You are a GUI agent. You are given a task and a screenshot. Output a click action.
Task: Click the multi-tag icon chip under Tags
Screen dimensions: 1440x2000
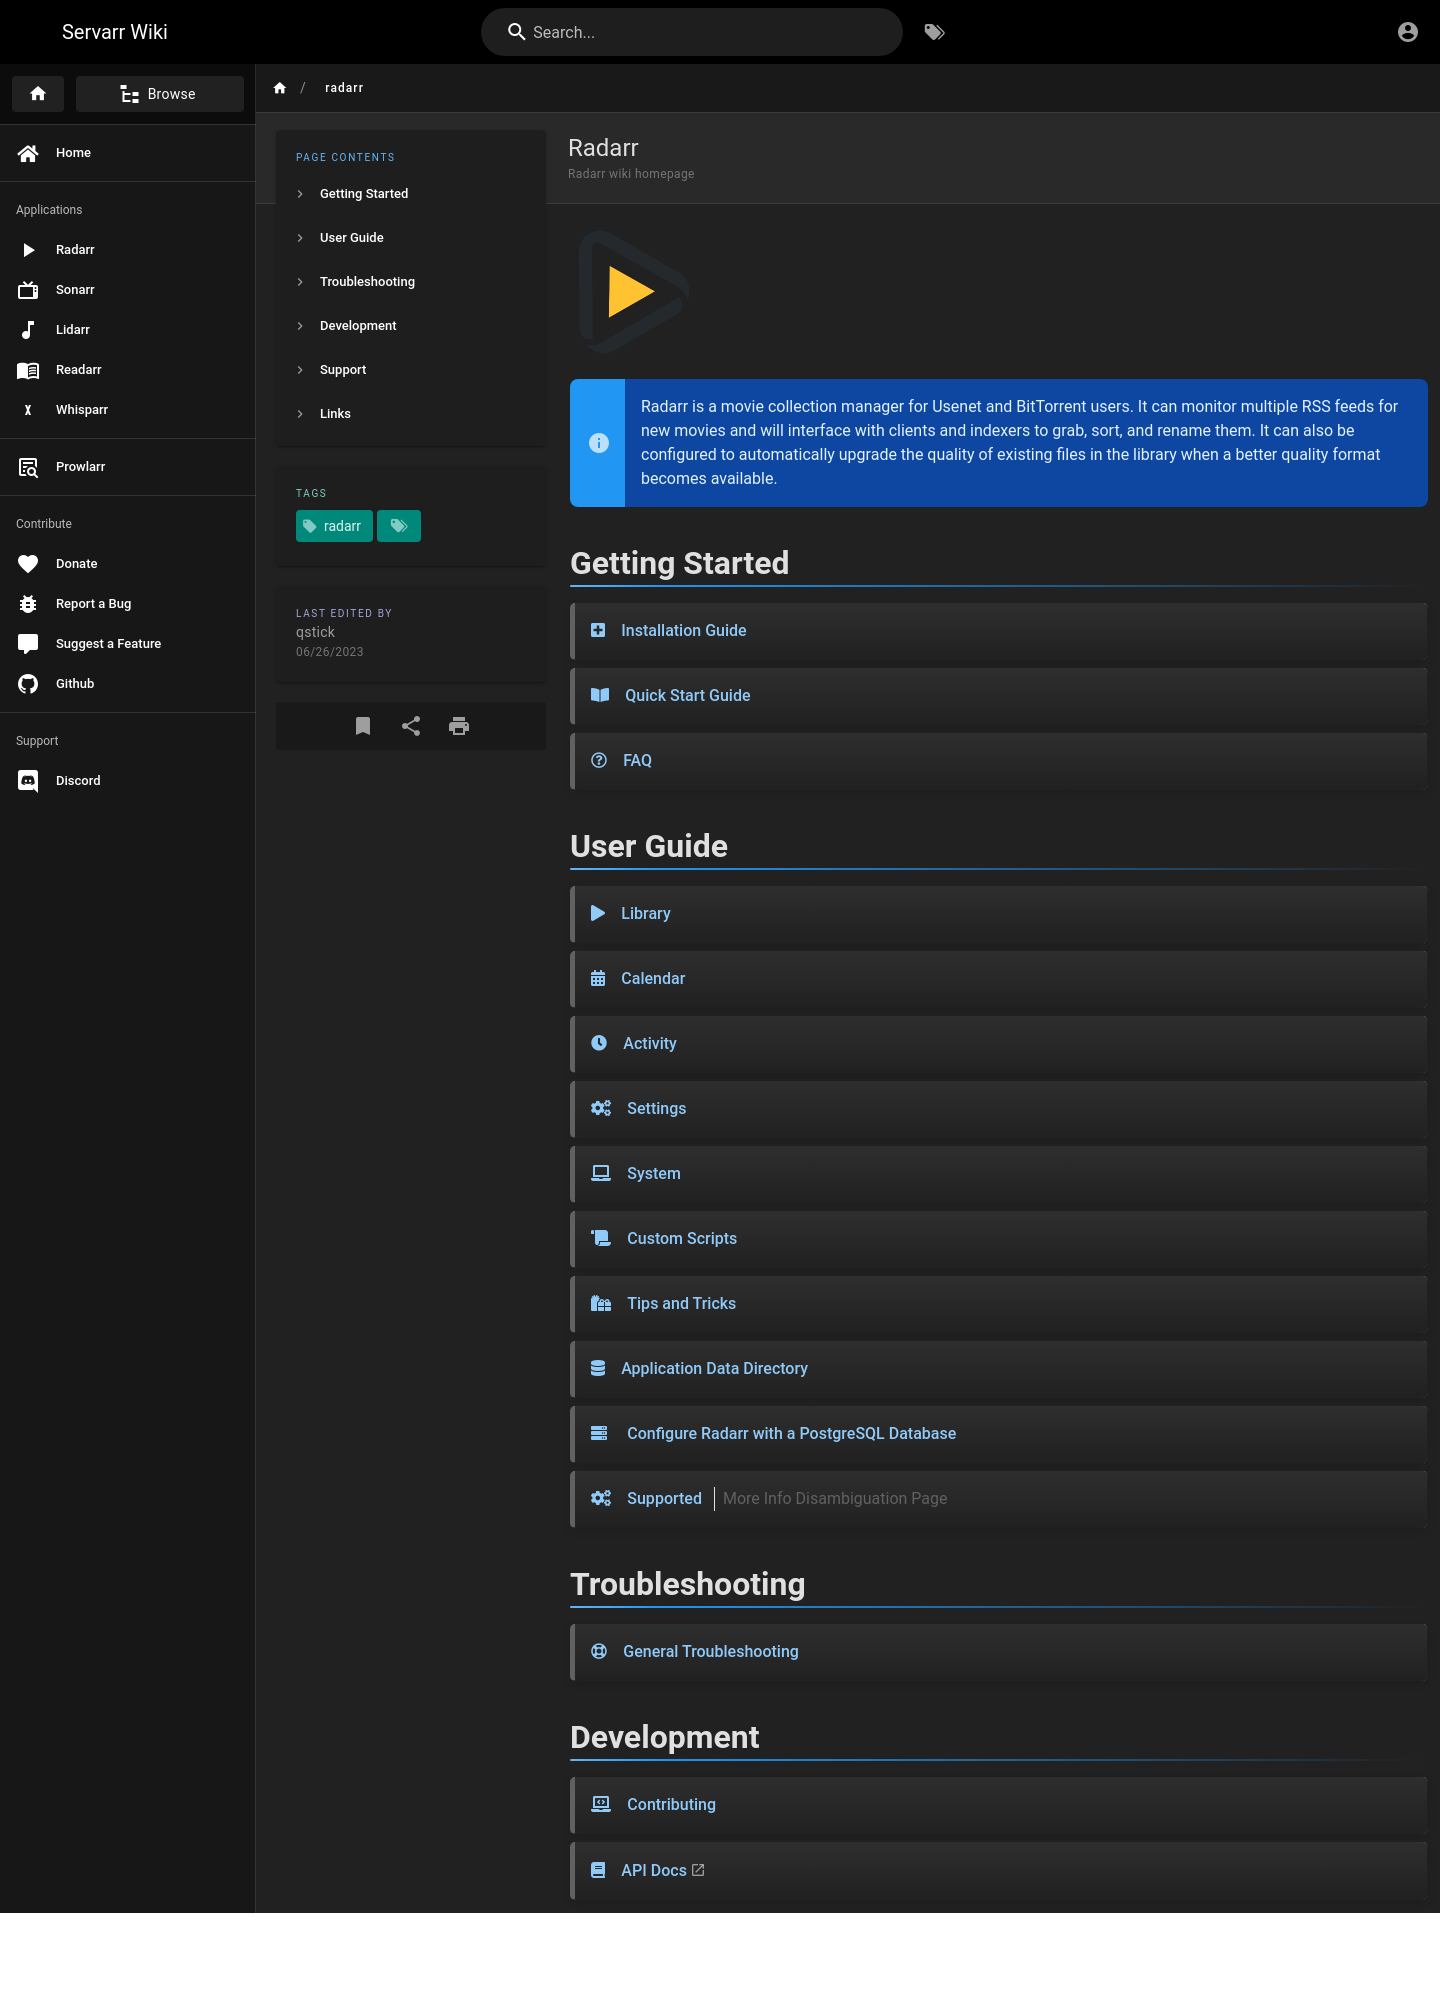tap(399, 526)
